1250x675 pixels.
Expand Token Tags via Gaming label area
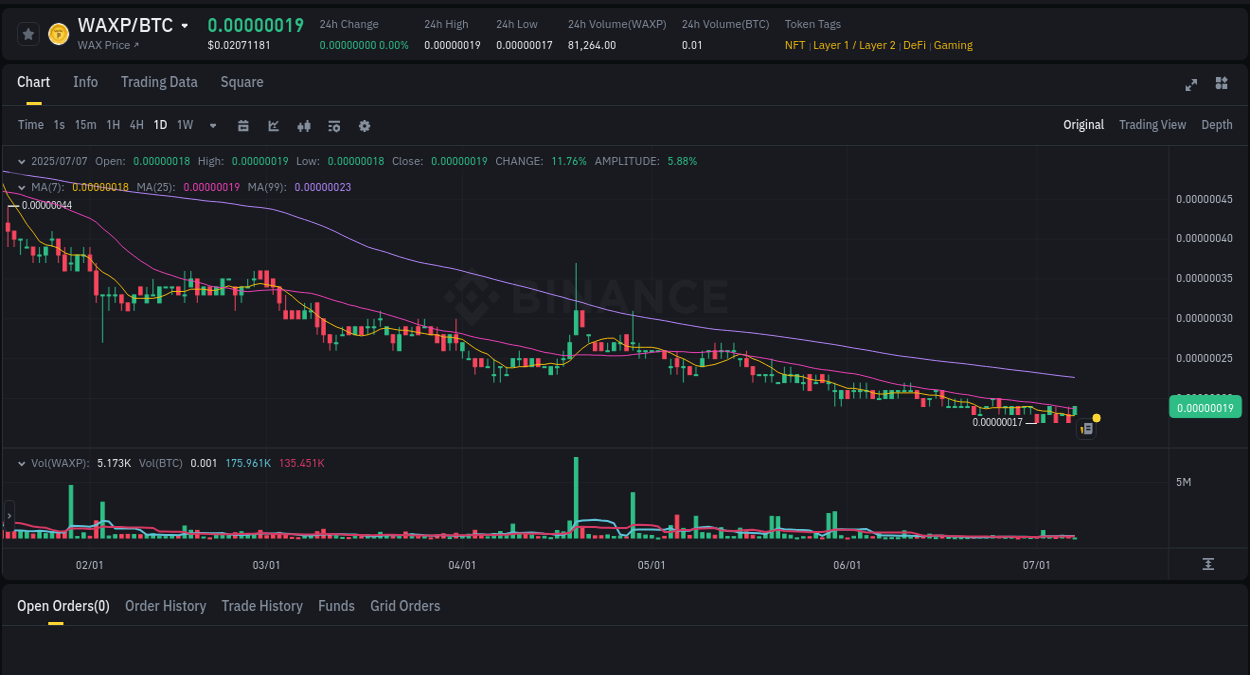953,45
